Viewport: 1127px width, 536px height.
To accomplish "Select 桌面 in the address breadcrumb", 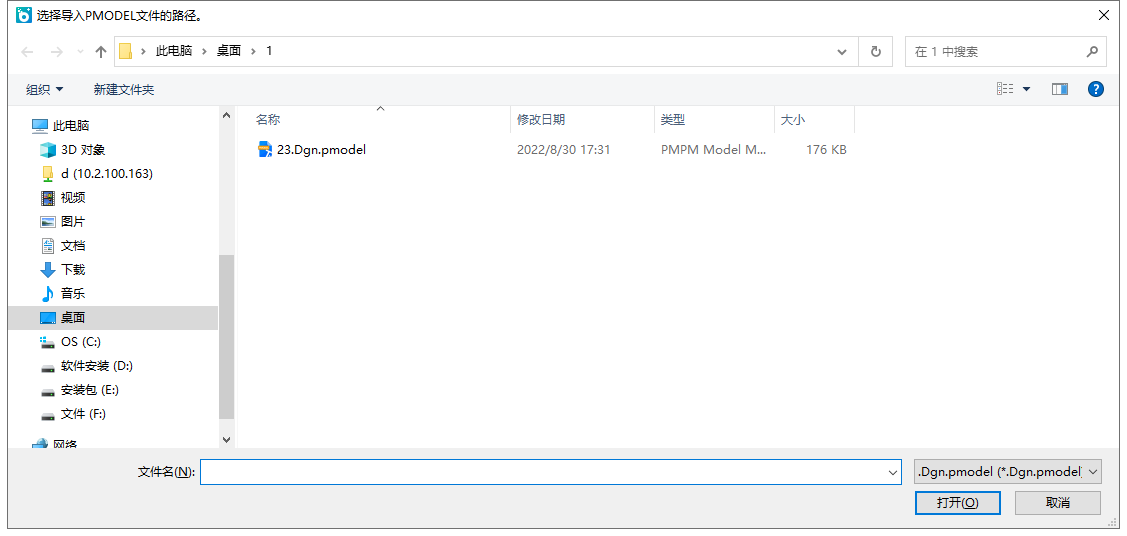I will 229,51.
